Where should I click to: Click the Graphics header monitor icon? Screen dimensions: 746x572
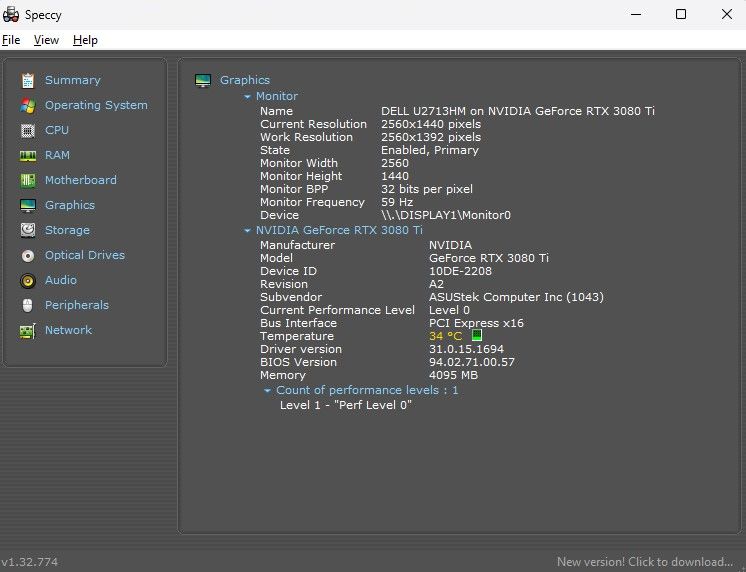click(203, 80)
